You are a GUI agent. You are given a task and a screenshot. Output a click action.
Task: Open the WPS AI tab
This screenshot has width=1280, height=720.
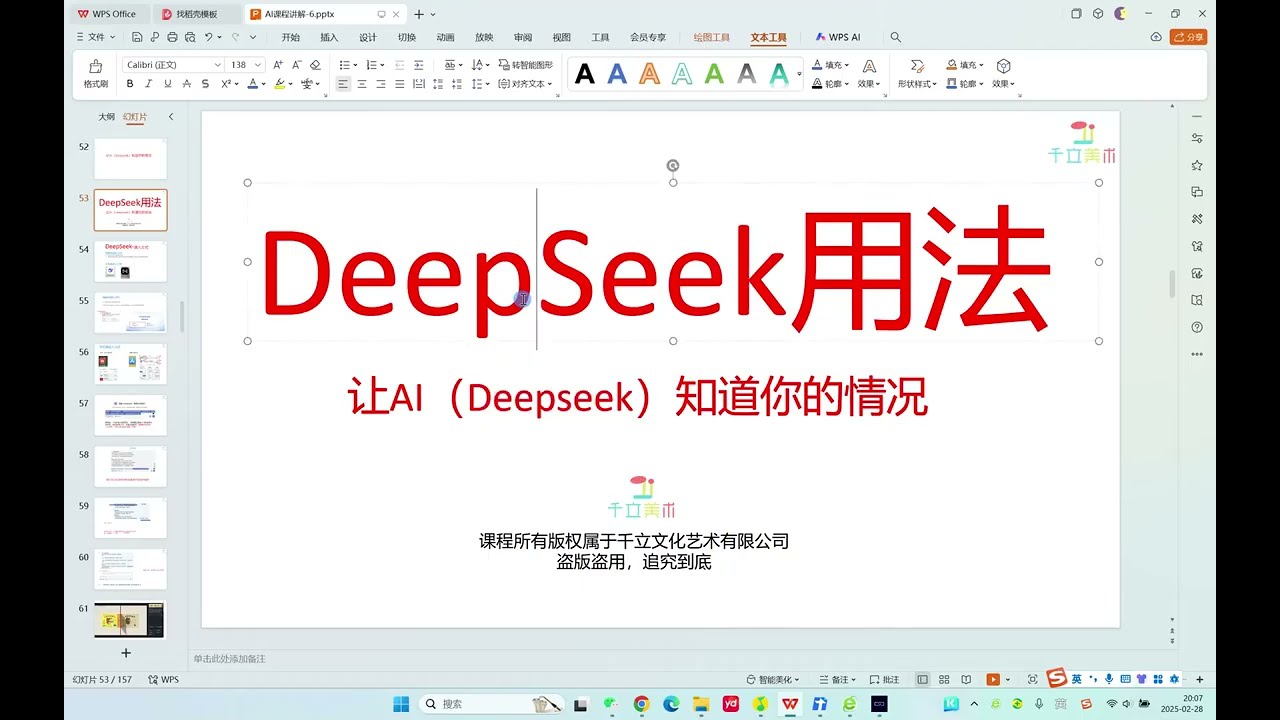coord(838,37)
